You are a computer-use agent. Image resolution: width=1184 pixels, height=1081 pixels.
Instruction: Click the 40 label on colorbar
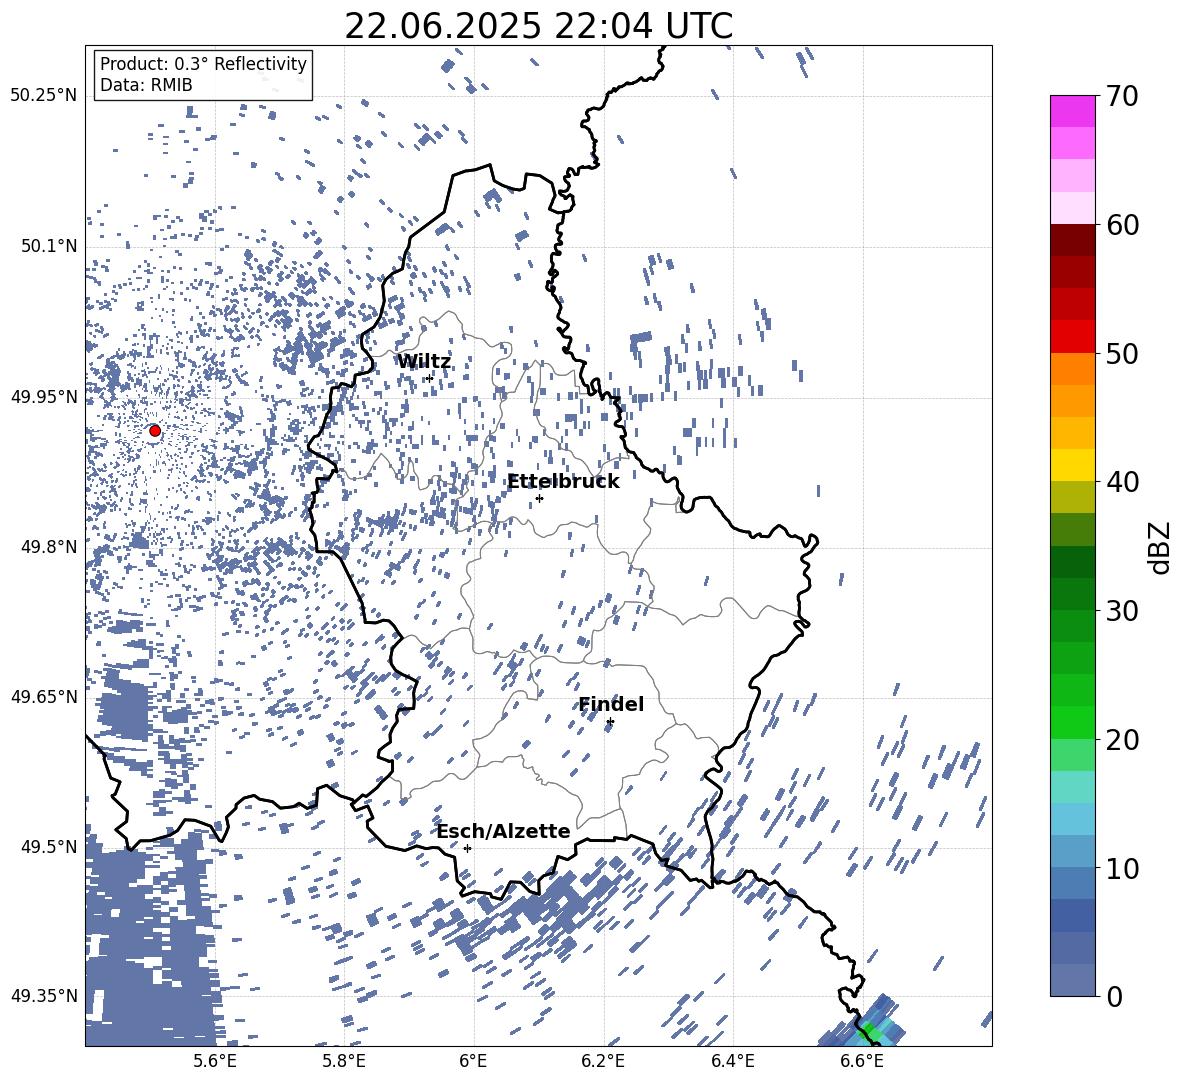coord(1122,482)
